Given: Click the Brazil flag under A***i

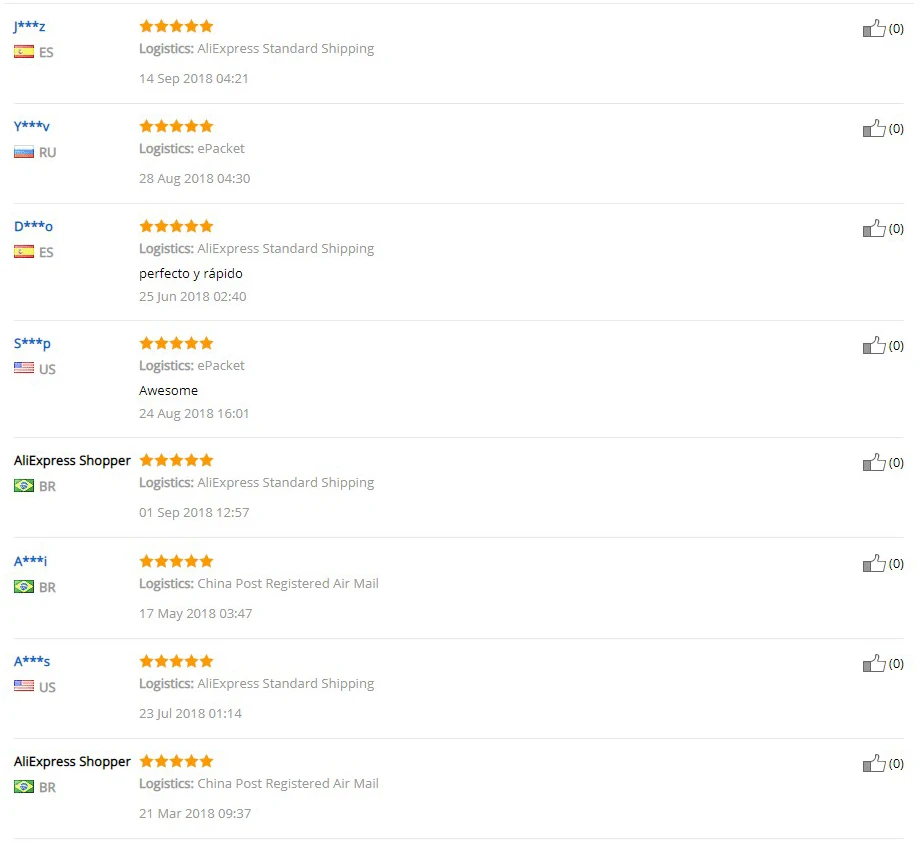Looking at the screenshot, I should [x=24, y=587].
